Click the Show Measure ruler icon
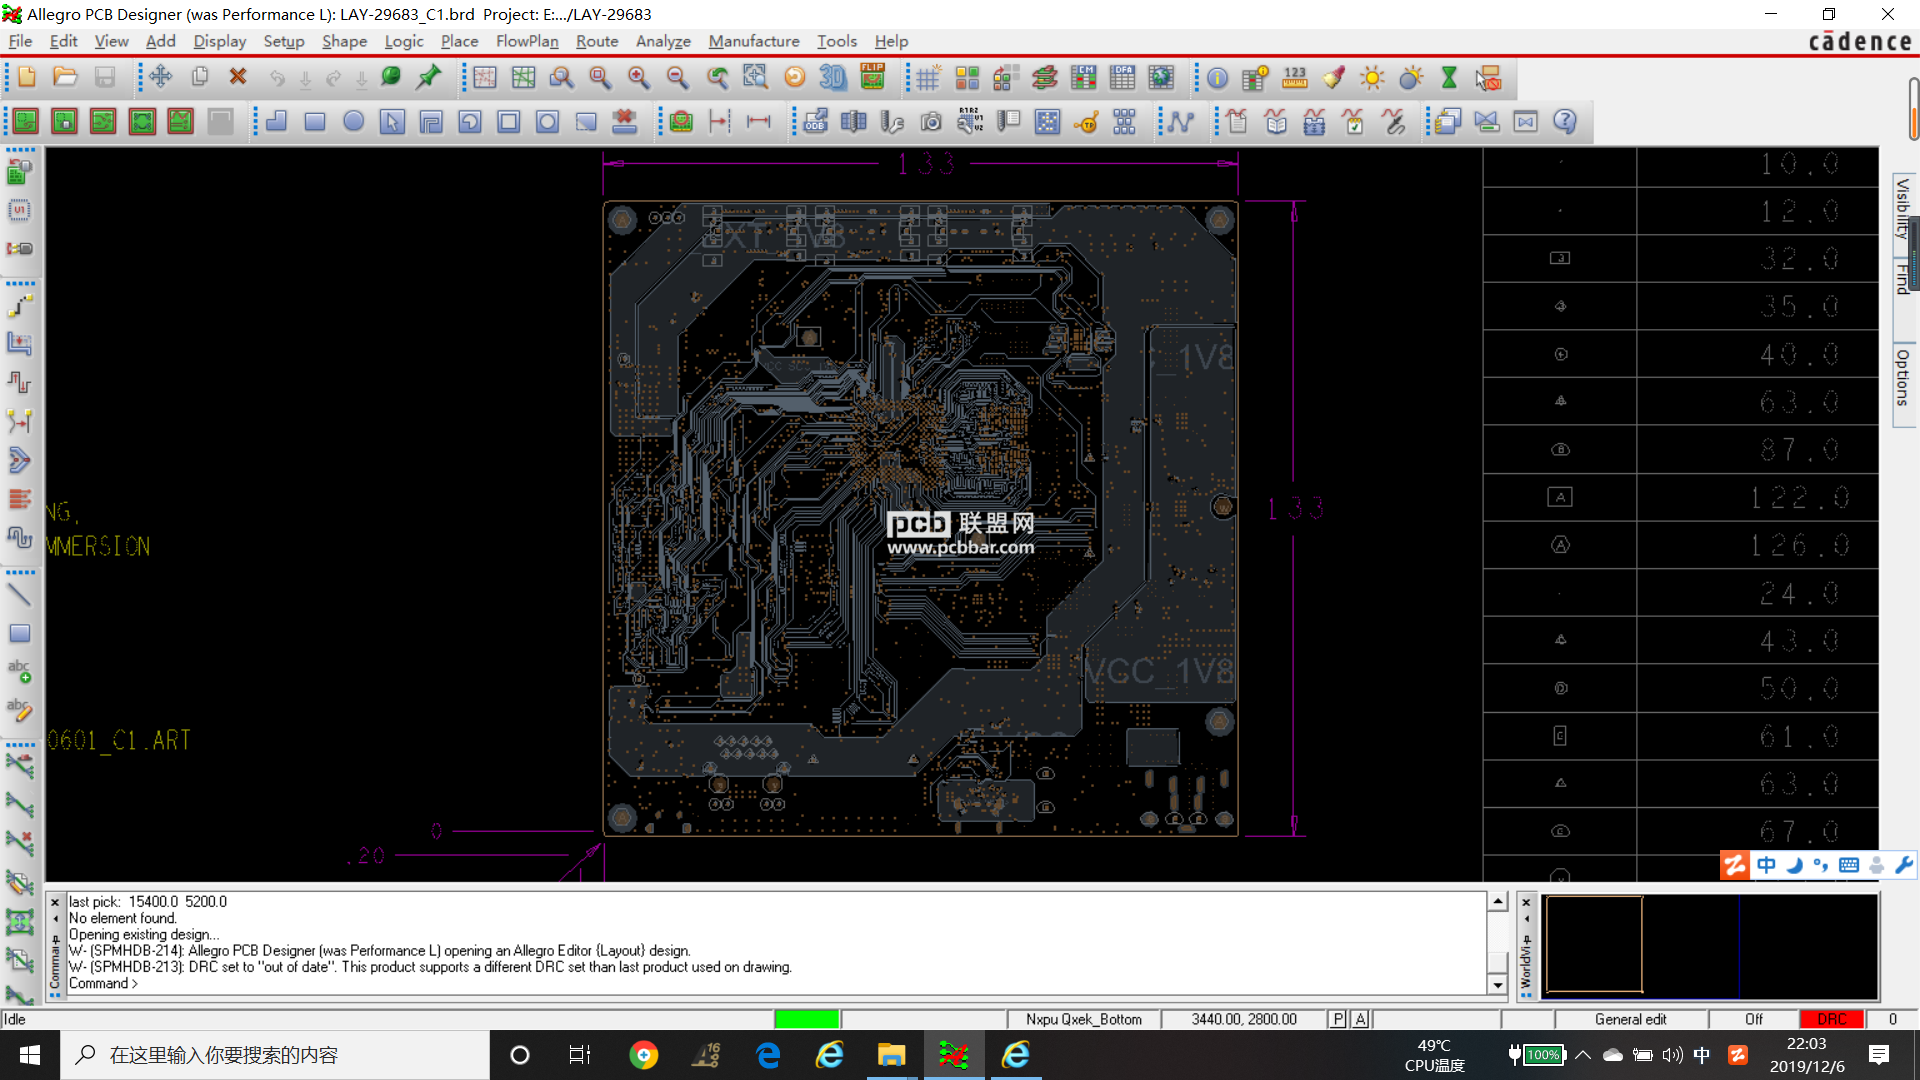 point(1295,78)
